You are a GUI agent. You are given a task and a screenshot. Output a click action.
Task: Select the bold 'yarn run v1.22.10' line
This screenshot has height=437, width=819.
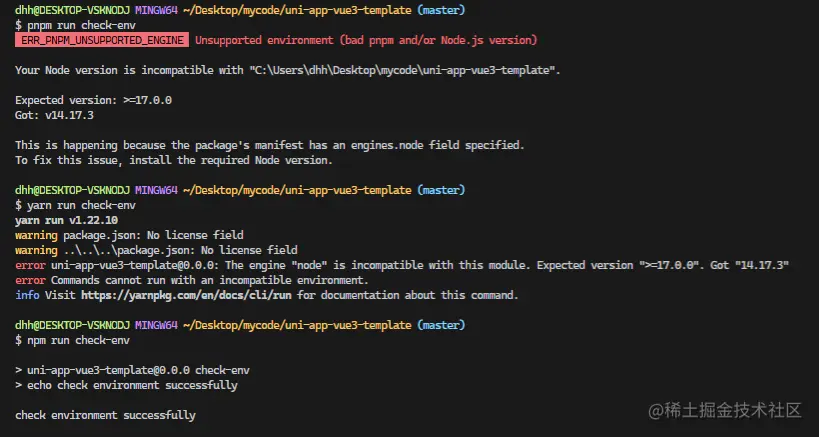point(66,220)
